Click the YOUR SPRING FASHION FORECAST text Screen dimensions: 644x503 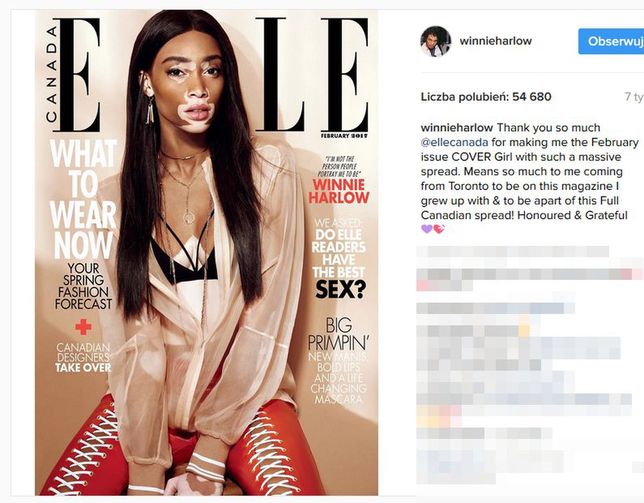pos(83,286)
